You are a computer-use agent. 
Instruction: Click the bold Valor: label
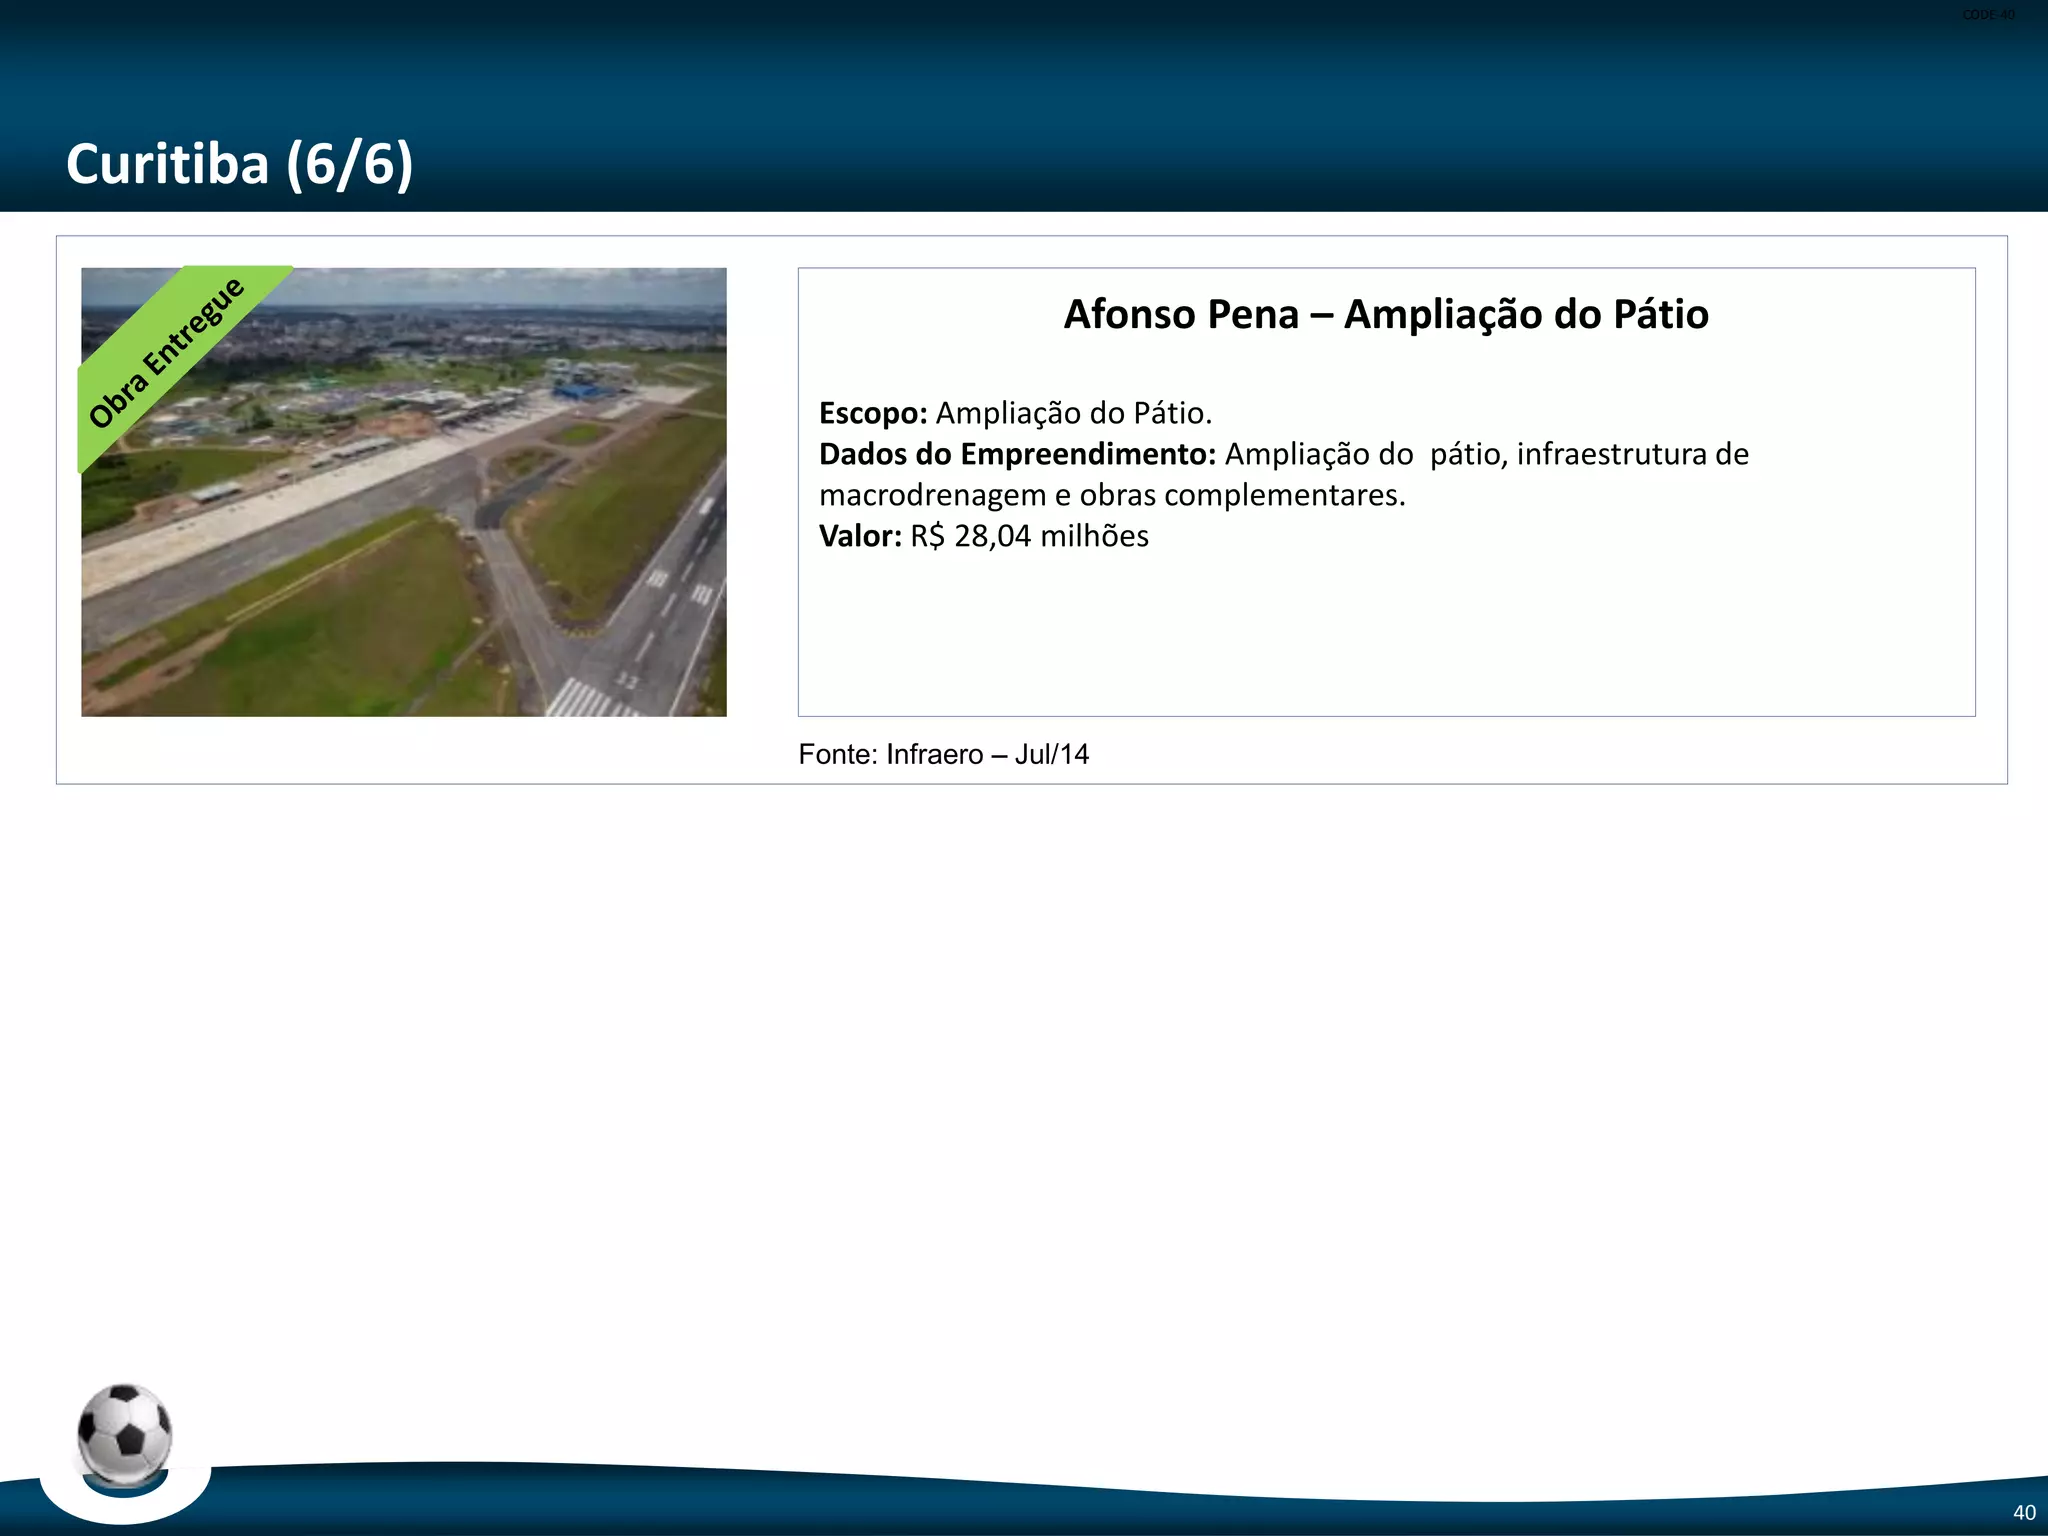click(860, 536)
